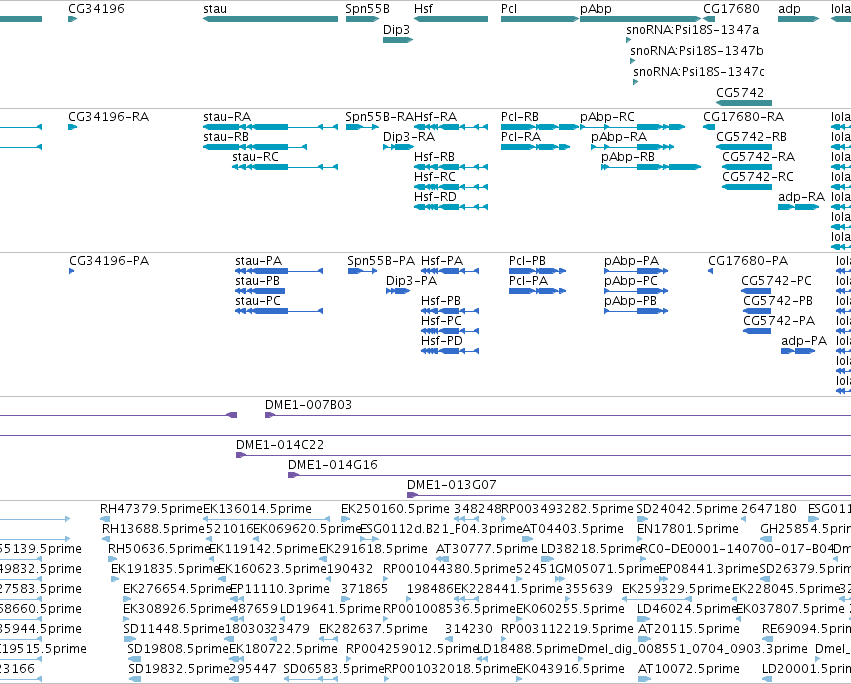Select the stau-RB transcript
This screenshot has height=684, width=851.
[x=255, y=147]
